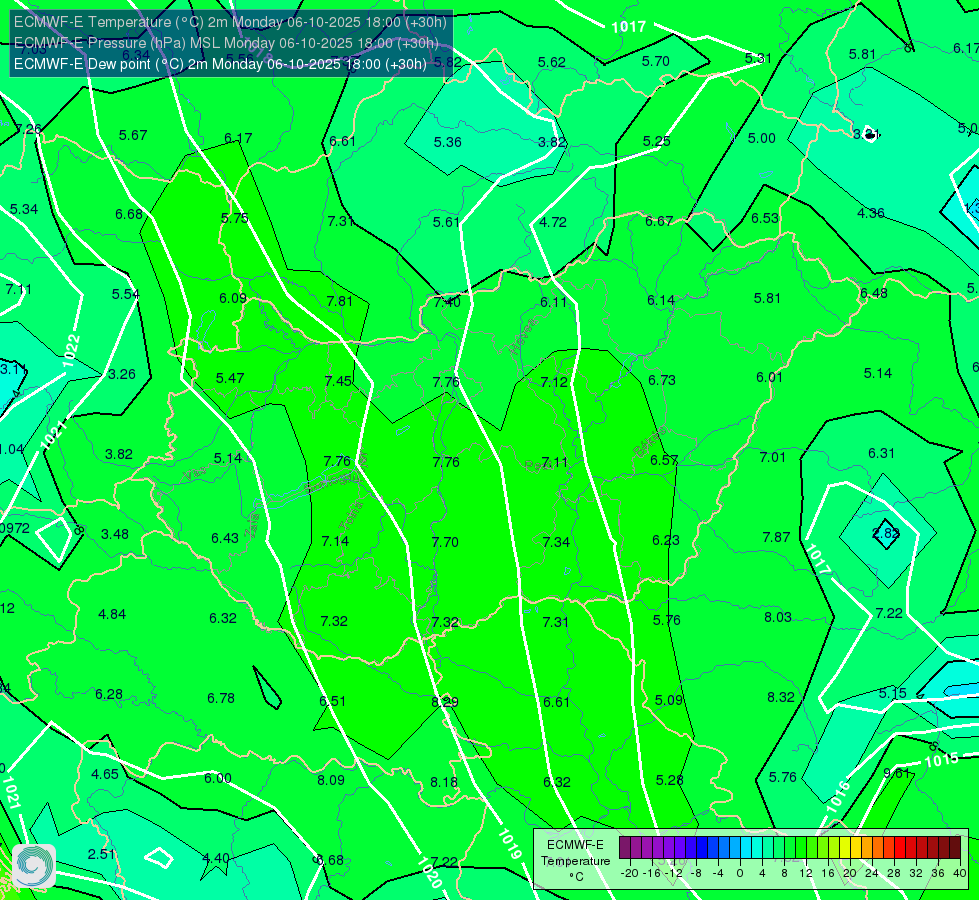Click the dew point value 6.48

(873, 293)
